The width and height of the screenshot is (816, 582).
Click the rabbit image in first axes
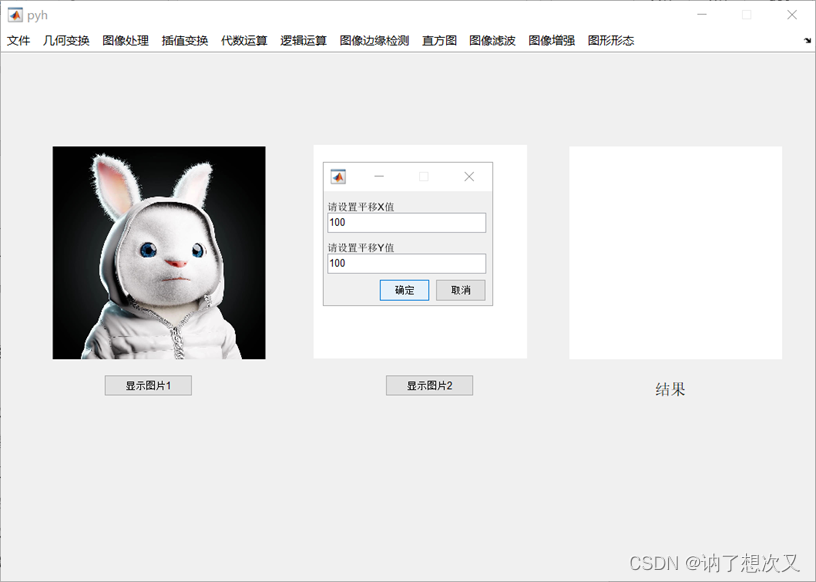click(x=159, y=252)
